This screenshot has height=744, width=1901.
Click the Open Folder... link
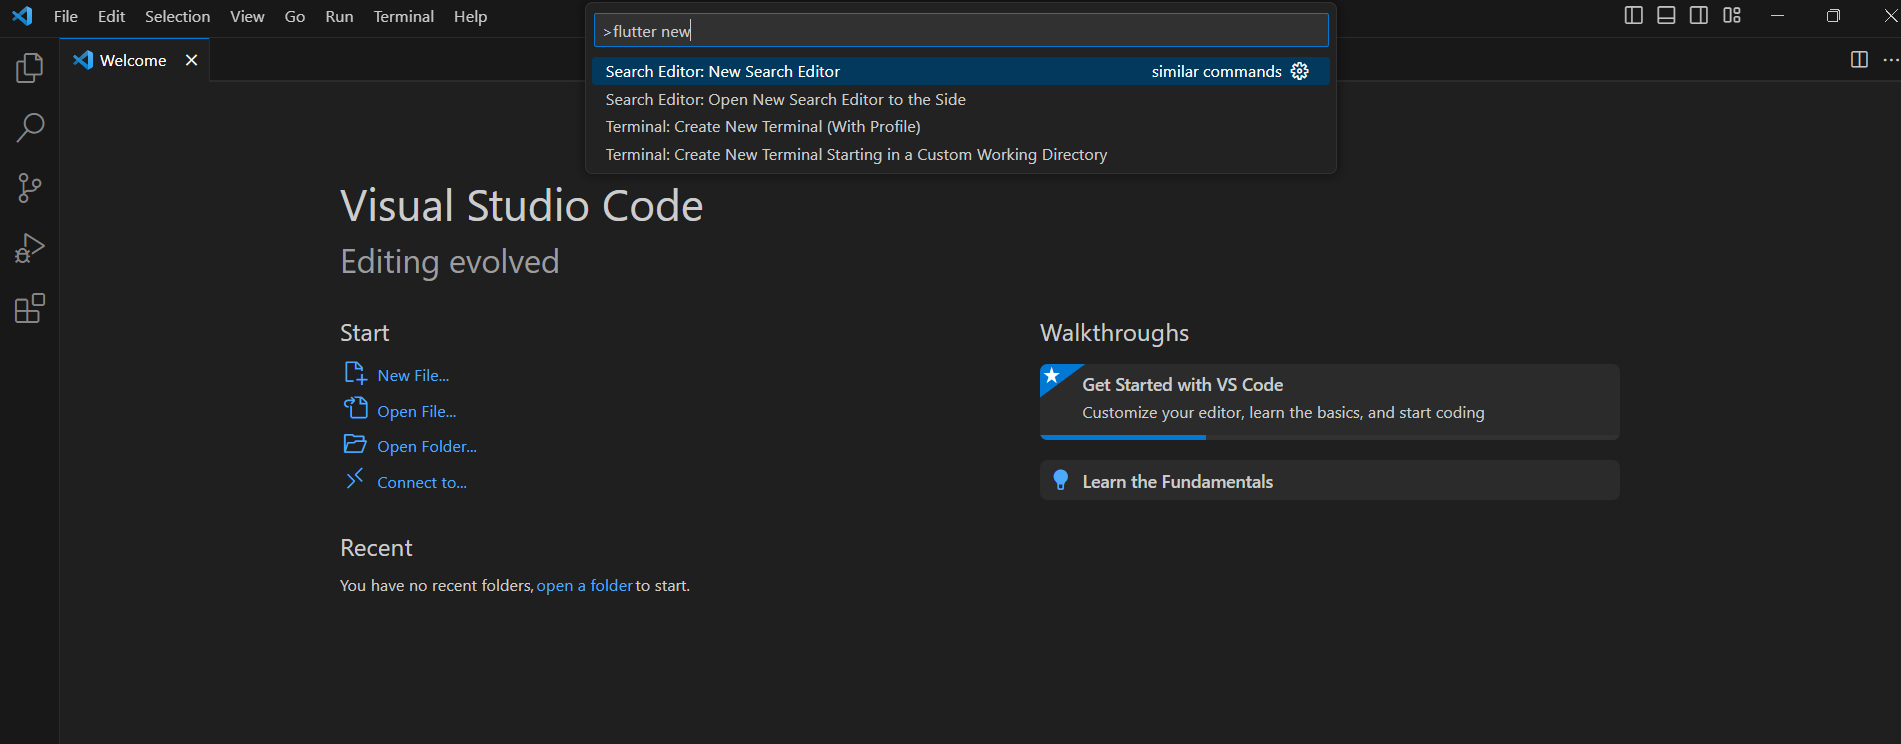(x=427, y=446)
